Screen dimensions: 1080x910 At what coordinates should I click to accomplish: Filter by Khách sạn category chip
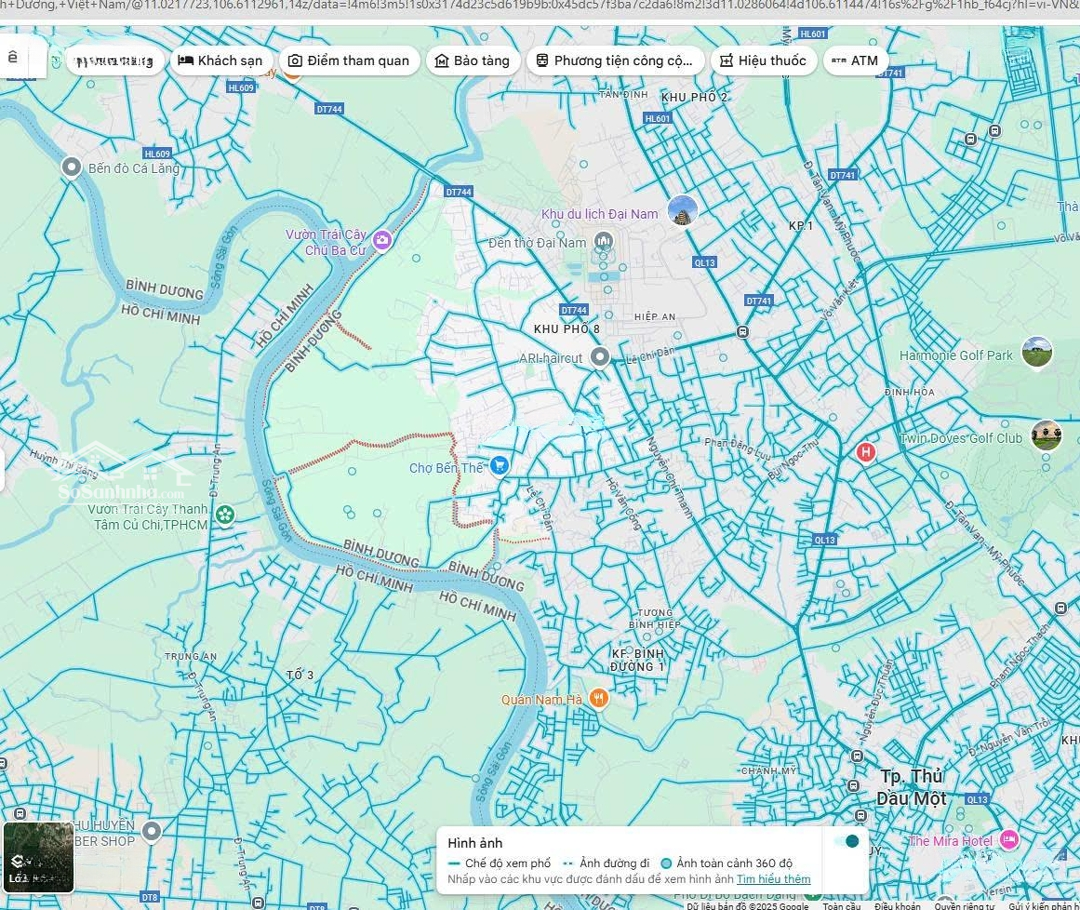tap(220, 60)
